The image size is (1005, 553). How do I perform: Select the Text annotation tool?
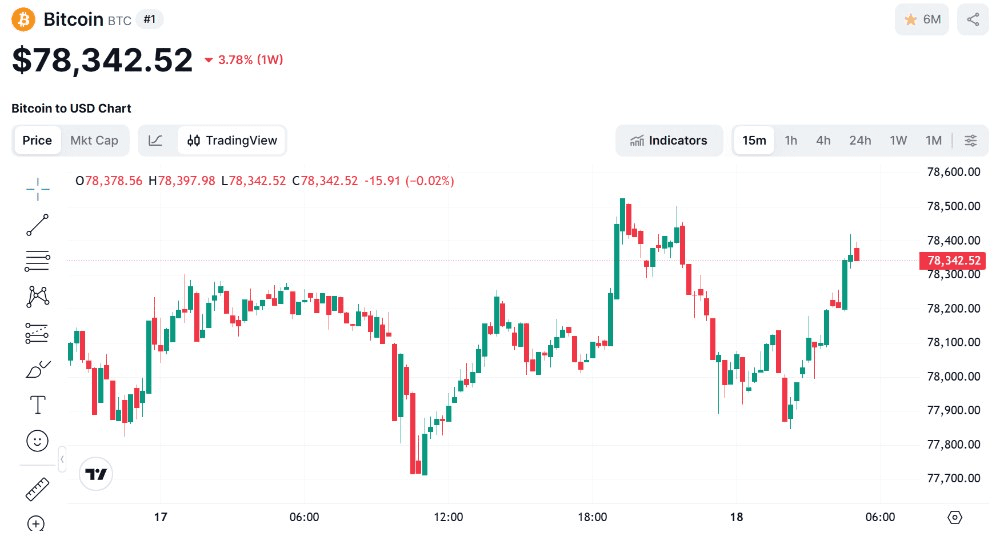(x=37, y=405)
